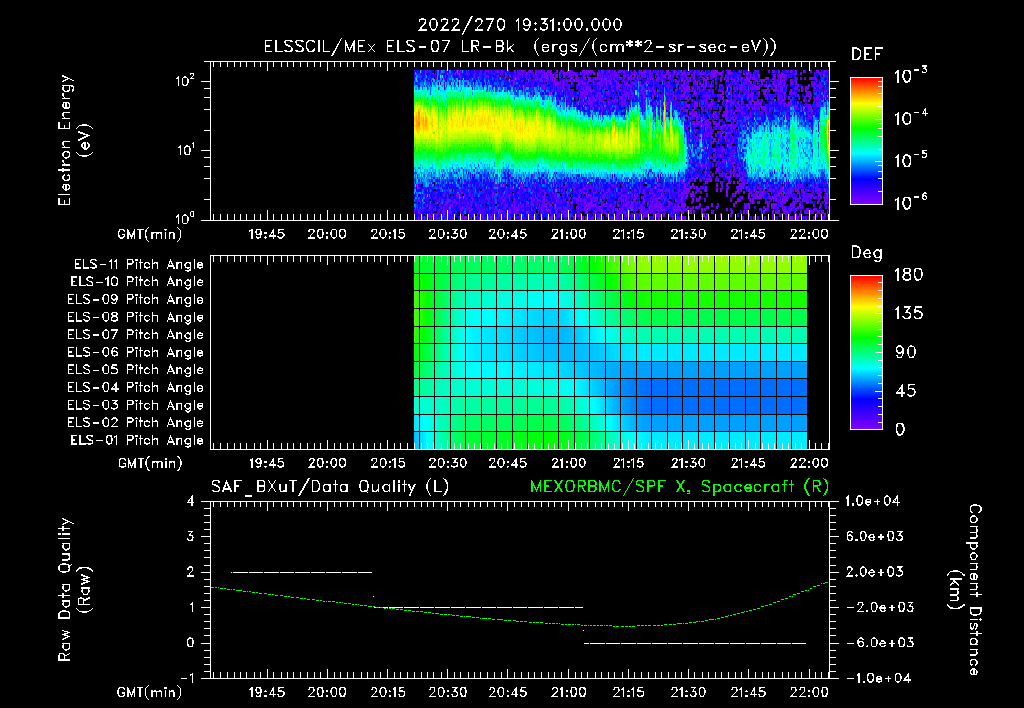Click the 1.0e+04 tick on the right axis

[872, 501]
